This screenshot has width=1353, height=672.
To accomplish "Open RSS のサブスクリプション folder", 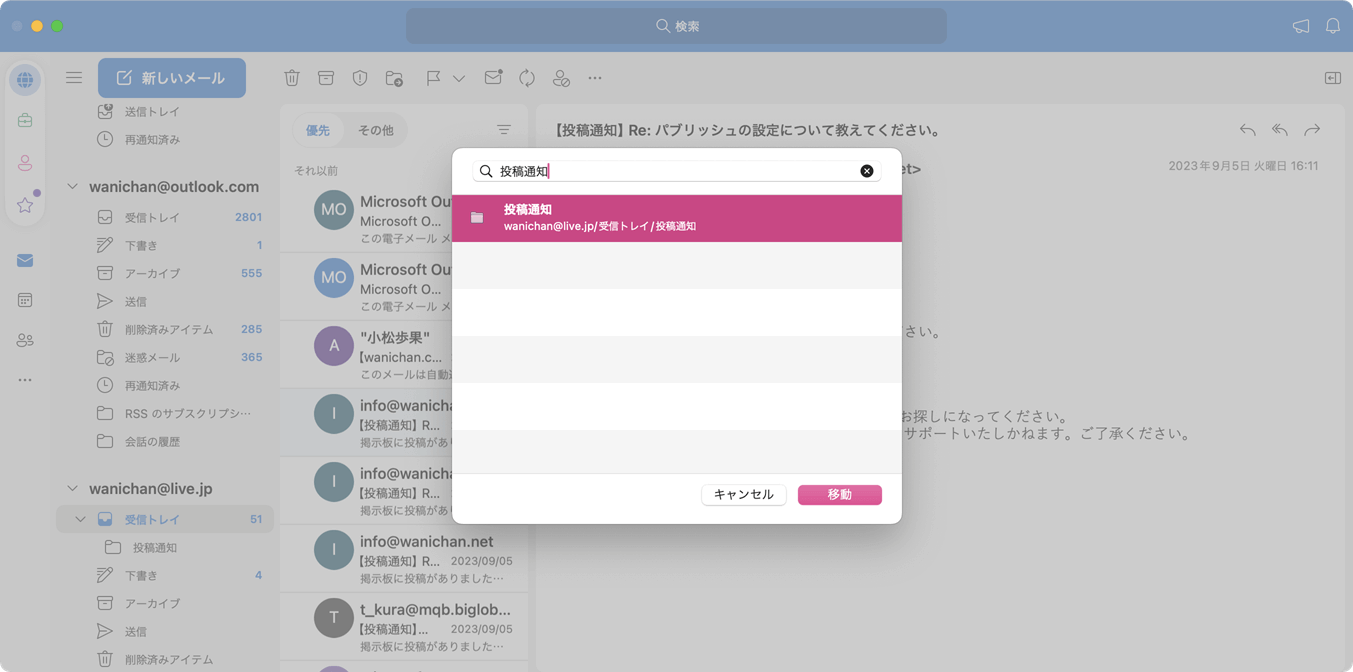I will (165, 413).
